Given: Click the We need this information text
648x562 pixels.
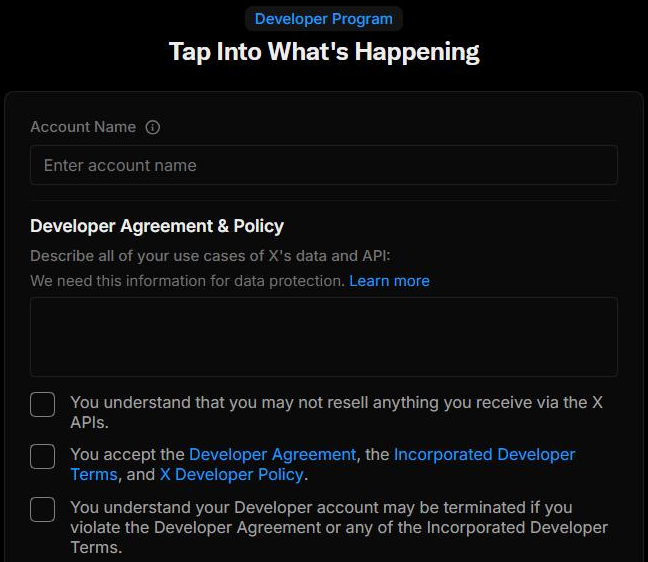Looking at the screenshot, I should pos(187,281).
